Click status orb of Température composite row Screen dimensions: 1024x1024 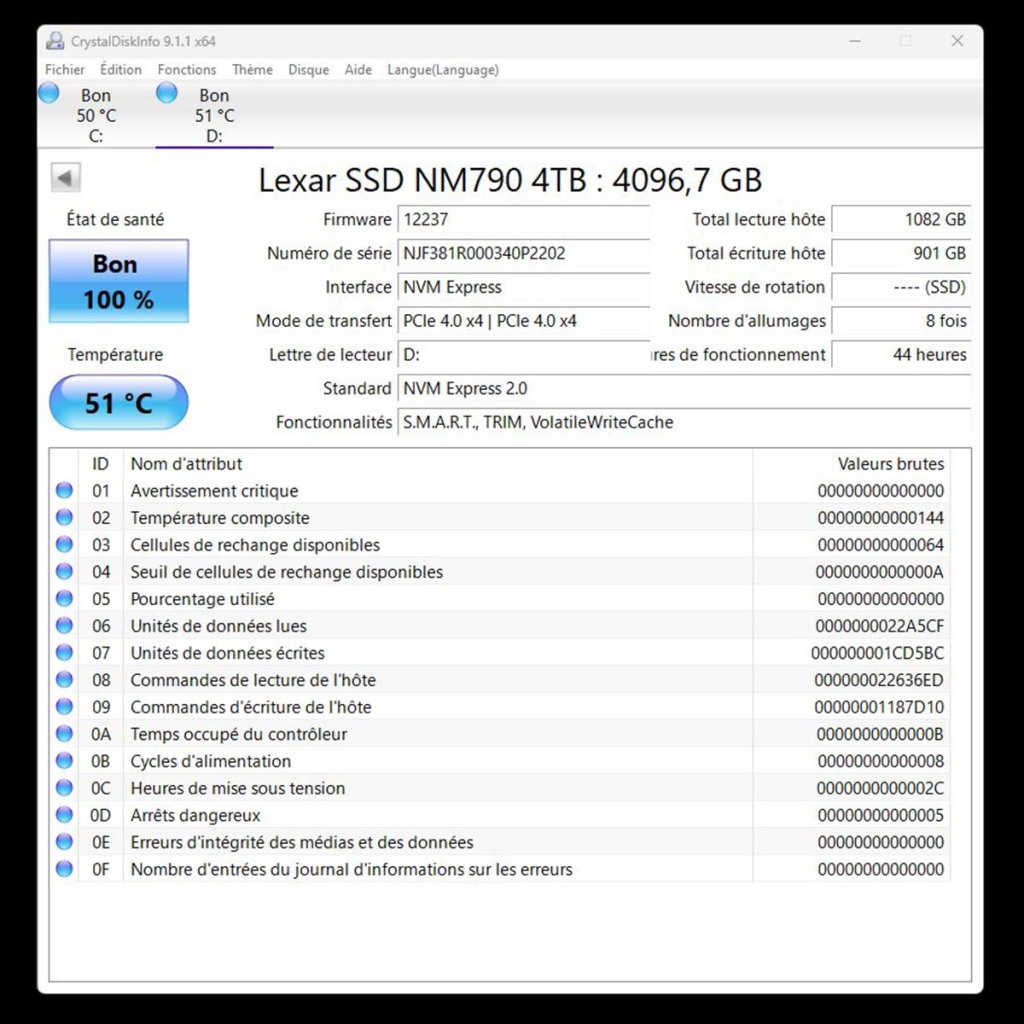click(64, 517)
